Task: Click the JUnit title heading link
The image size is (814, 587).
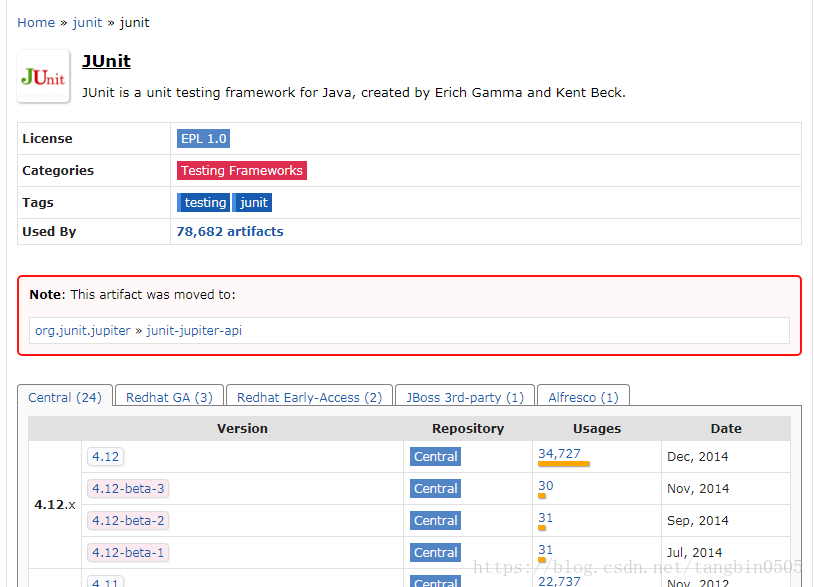Action: pyautogui.click(x=106, y=61)
